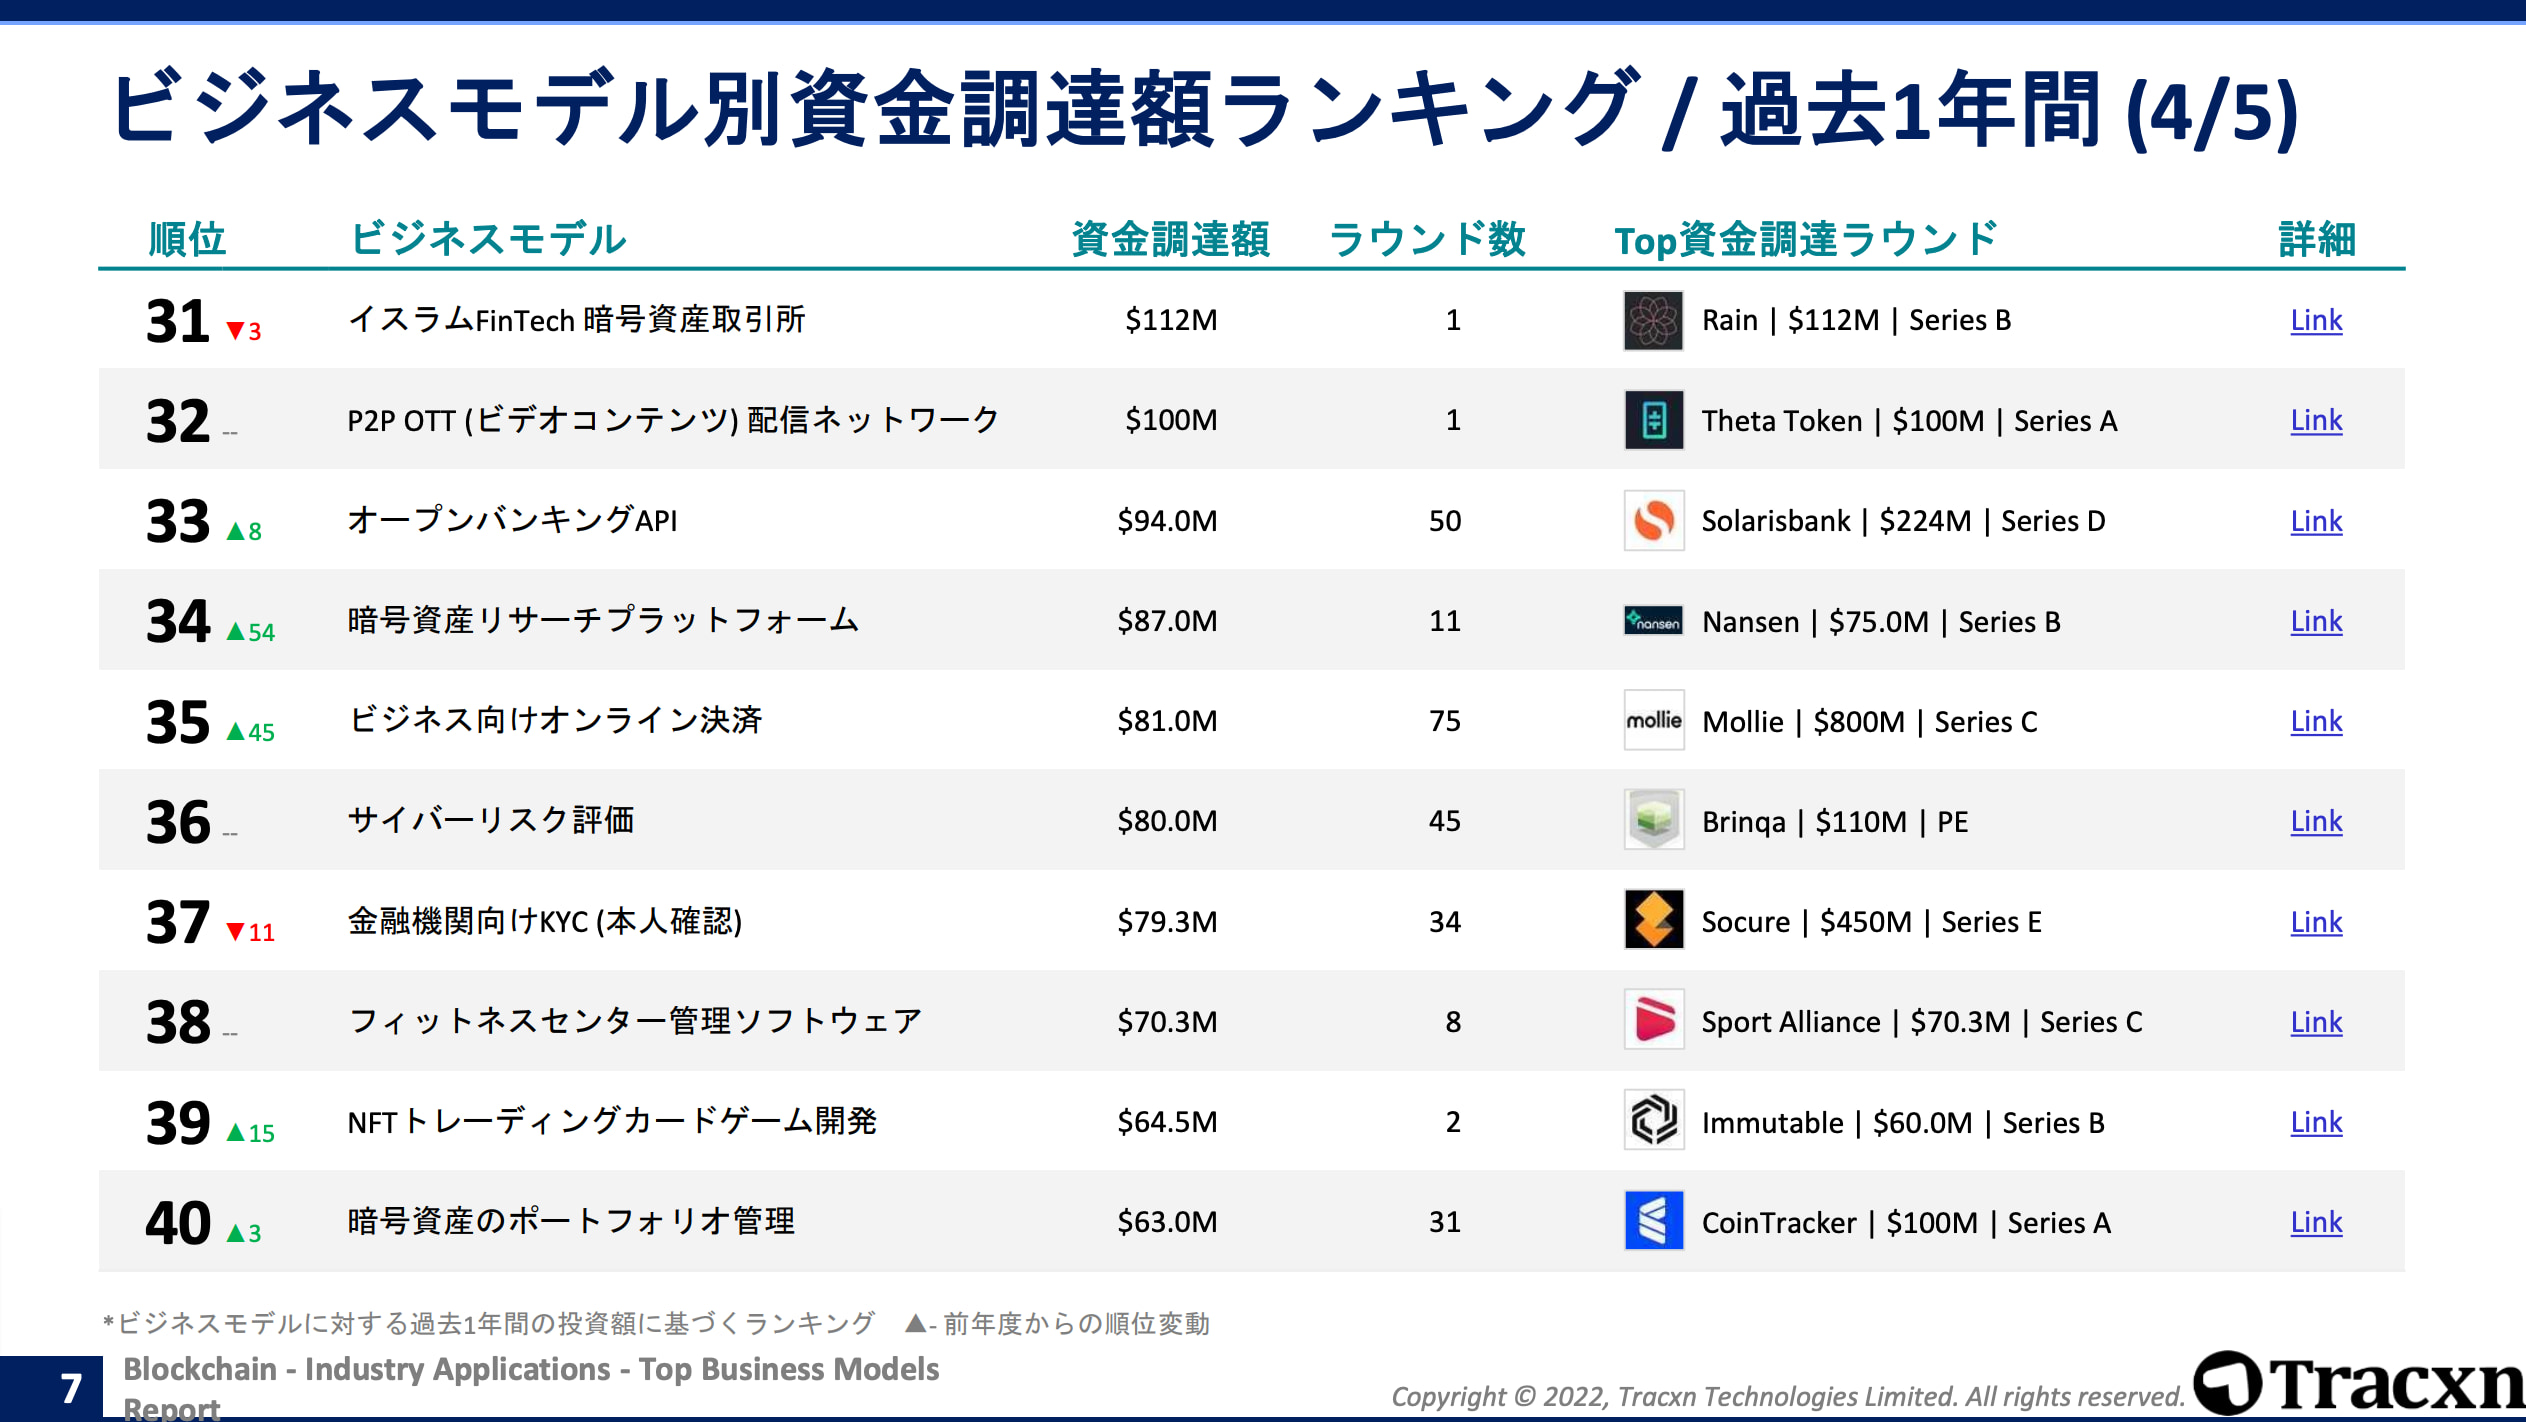Open the Link for ビジネス向けオンライン決済
Screen dimensions: 2526x1422
click(2316, 721)
